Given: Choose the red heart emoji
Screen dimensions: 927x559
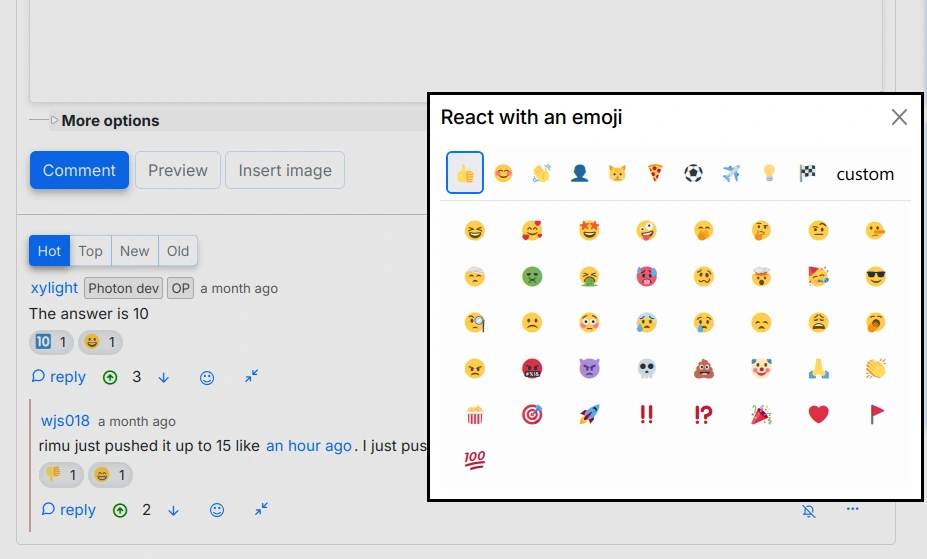Looking at the screenshot, I should click(x=818, y=414).
